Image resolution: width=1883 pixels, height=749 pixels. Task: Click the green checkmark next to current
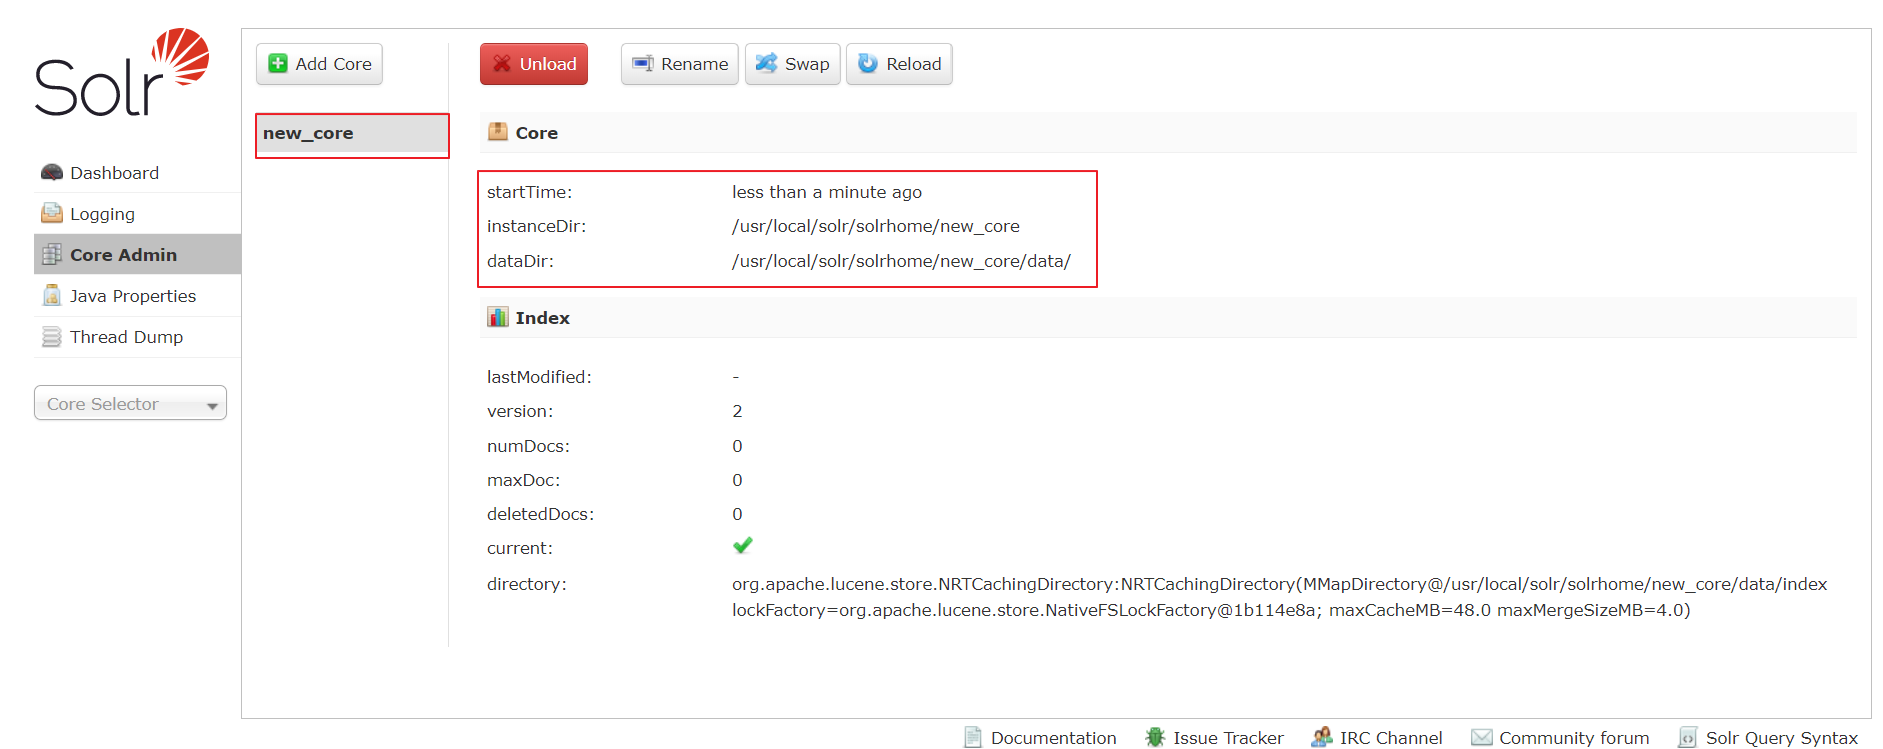click(x=742, y=545)
